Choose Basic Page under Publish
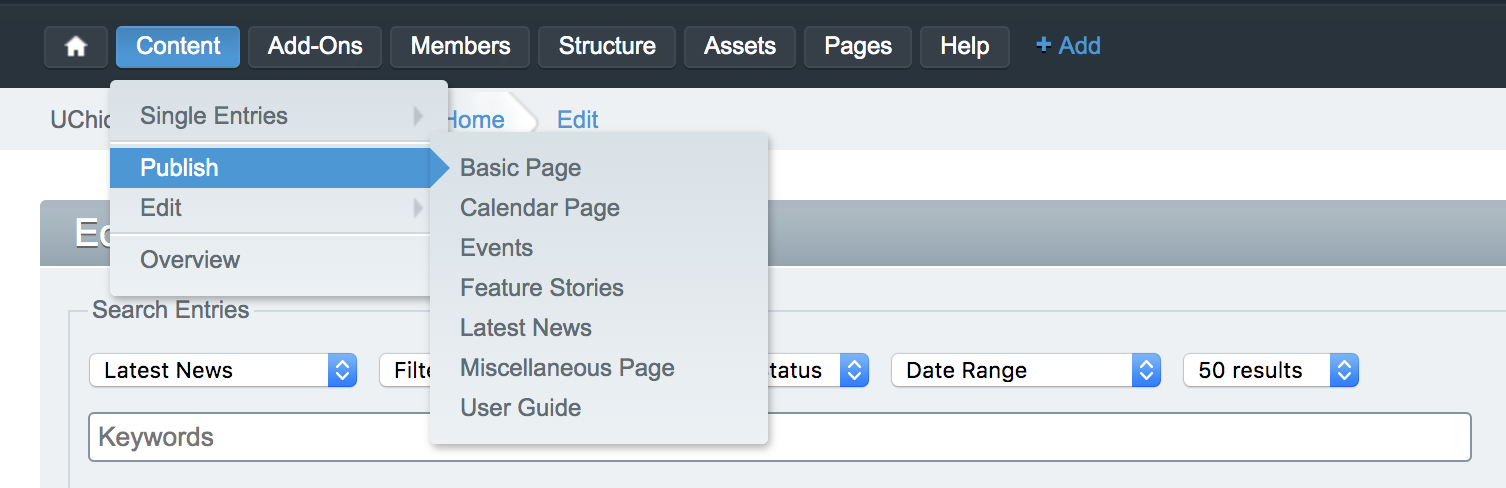 tap(520, 168)
